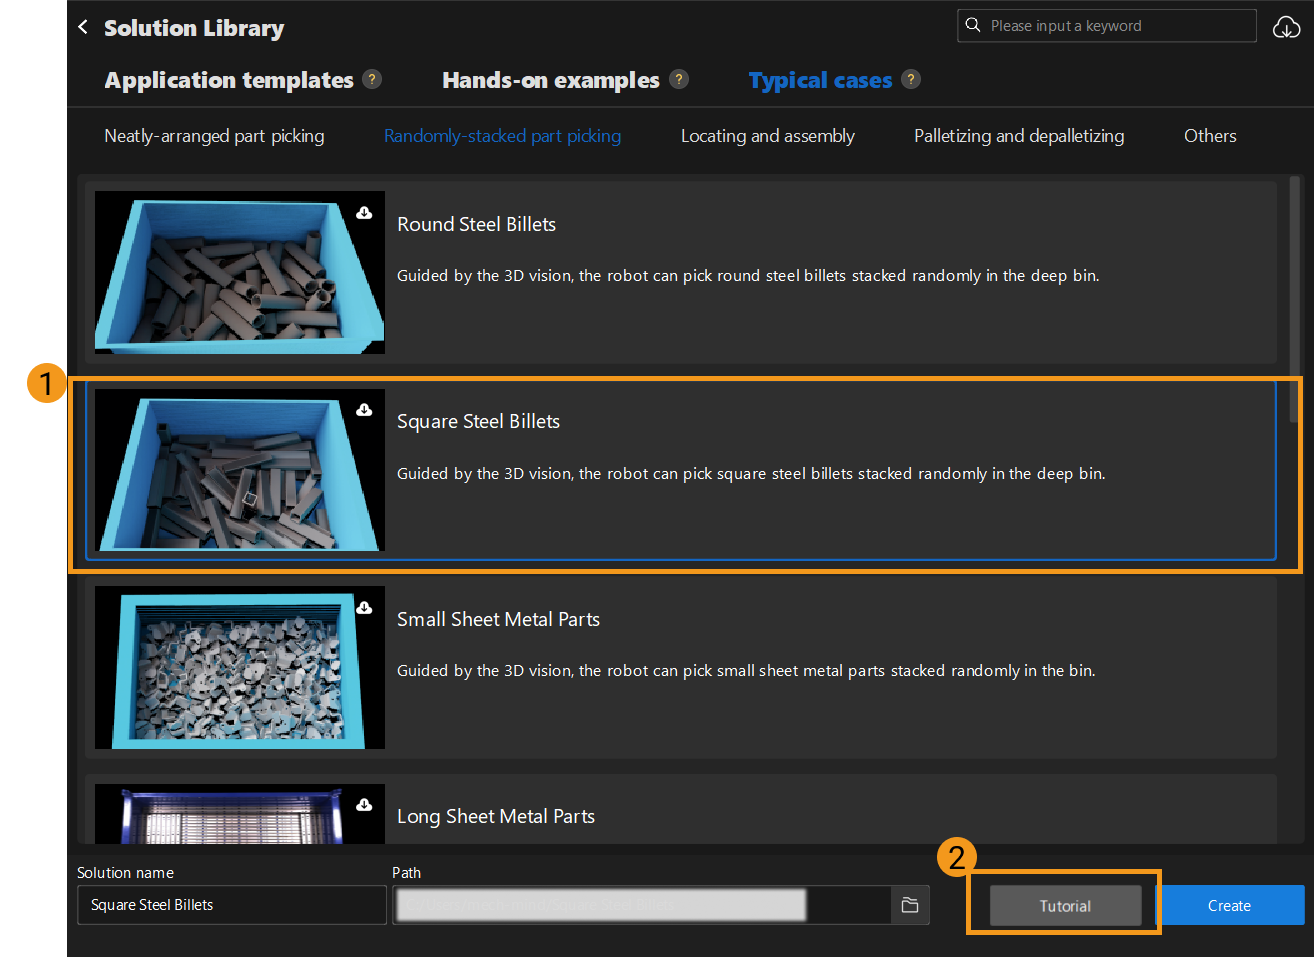Select Round Steel Billets thumbnail

tap(240, 272)
